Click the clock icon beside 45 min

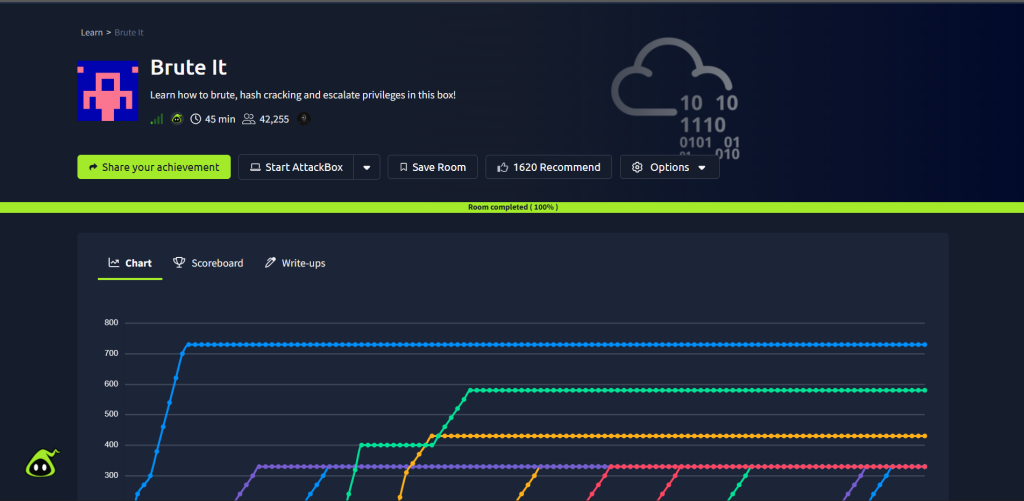pos(196,119)
